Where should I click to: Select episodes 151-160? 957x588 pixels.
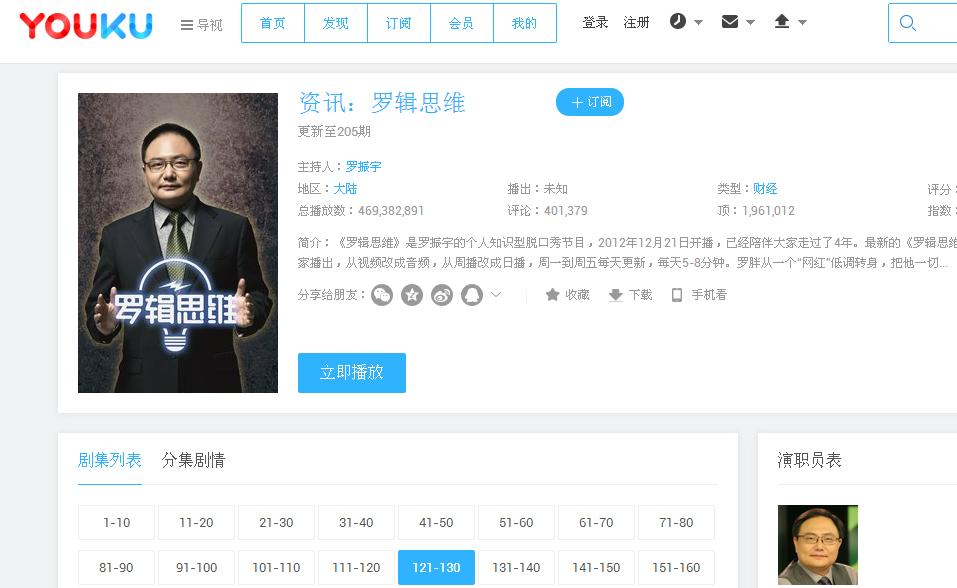pyautogui.click(x=676, y=567)
